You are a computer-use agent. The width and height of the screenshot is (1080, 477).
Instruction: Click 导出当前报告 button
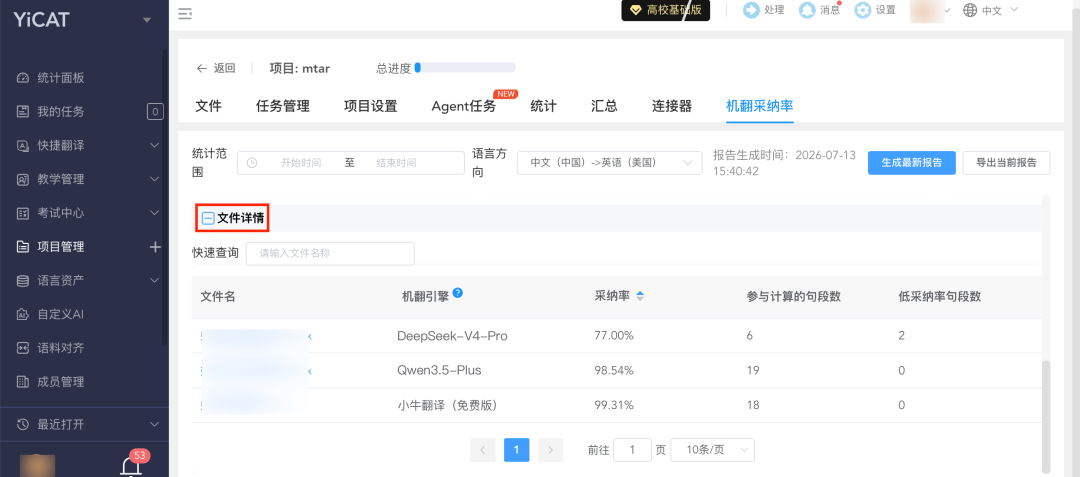(1006, 163)
